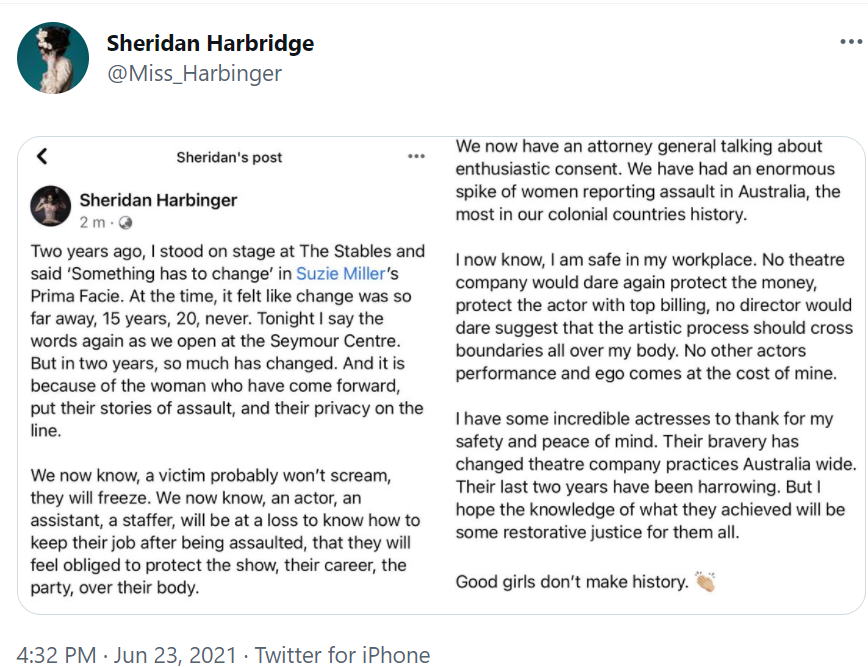Image resolution: width=868 pixels, height=667 pixels.
Task: Click the 'Two years ago' opening paragraph
Action: (228, 340)
